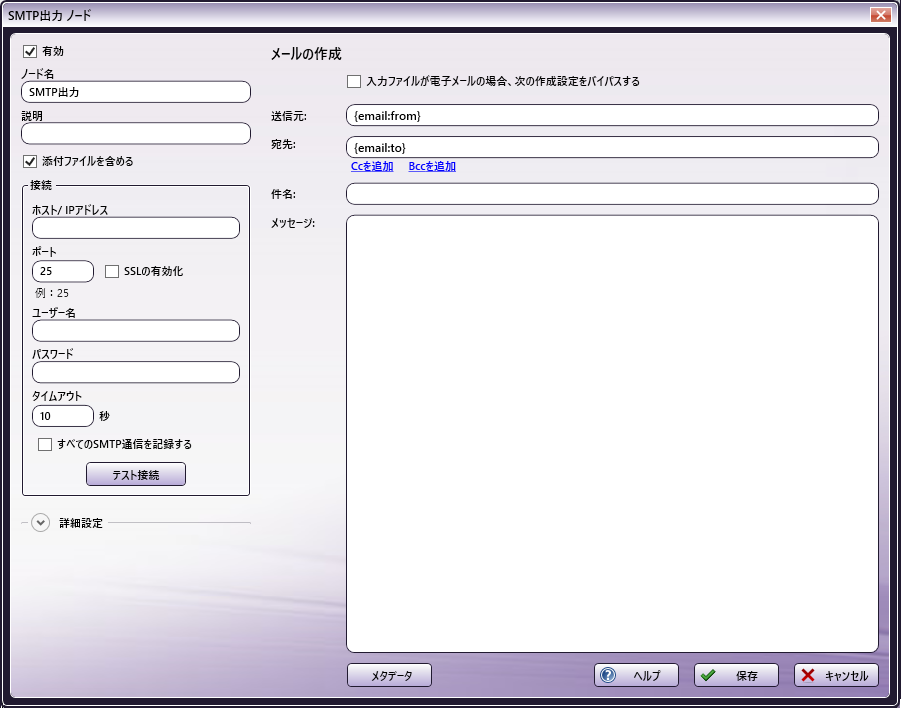Expand the 詳細設定 section chevron
The width and height of the screenshot is (901, 708).
pos(40,523)
